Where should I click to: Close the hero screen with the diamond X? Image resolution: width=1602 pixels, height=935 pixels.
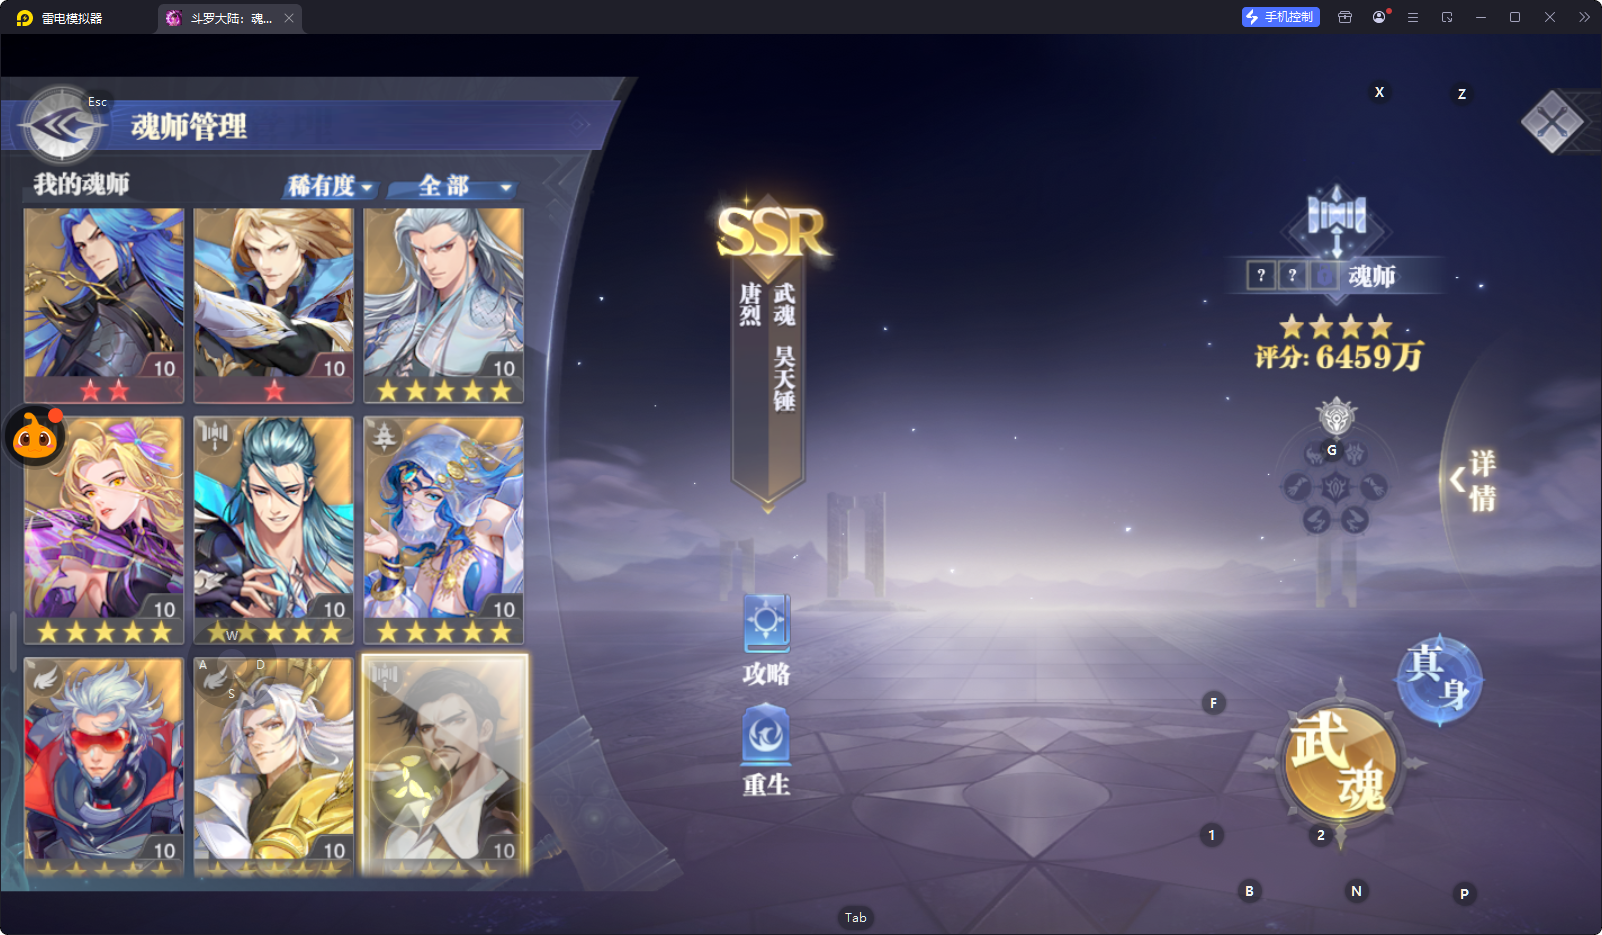click(1552, 122)
